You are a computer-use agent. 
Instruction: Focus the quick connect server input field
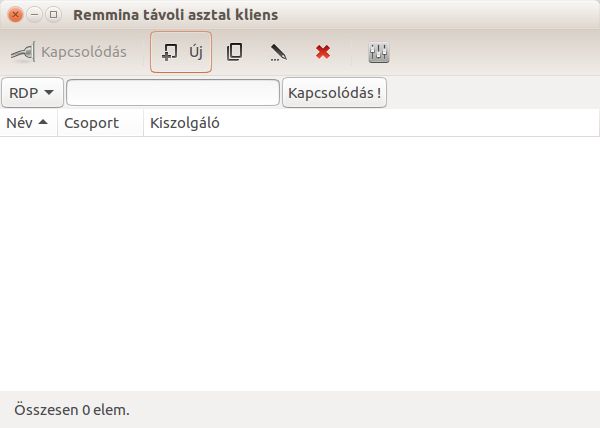pyautogui.click(x=173, y=93)
